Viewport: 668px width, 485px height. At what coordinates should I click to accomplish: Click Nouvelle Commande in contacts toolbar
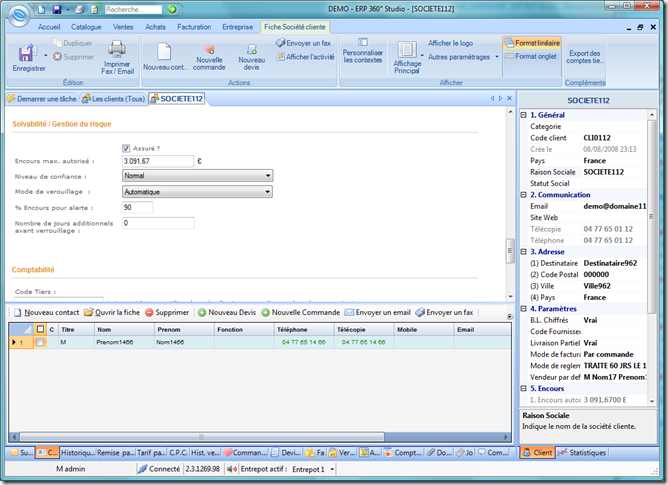(301, 312)
